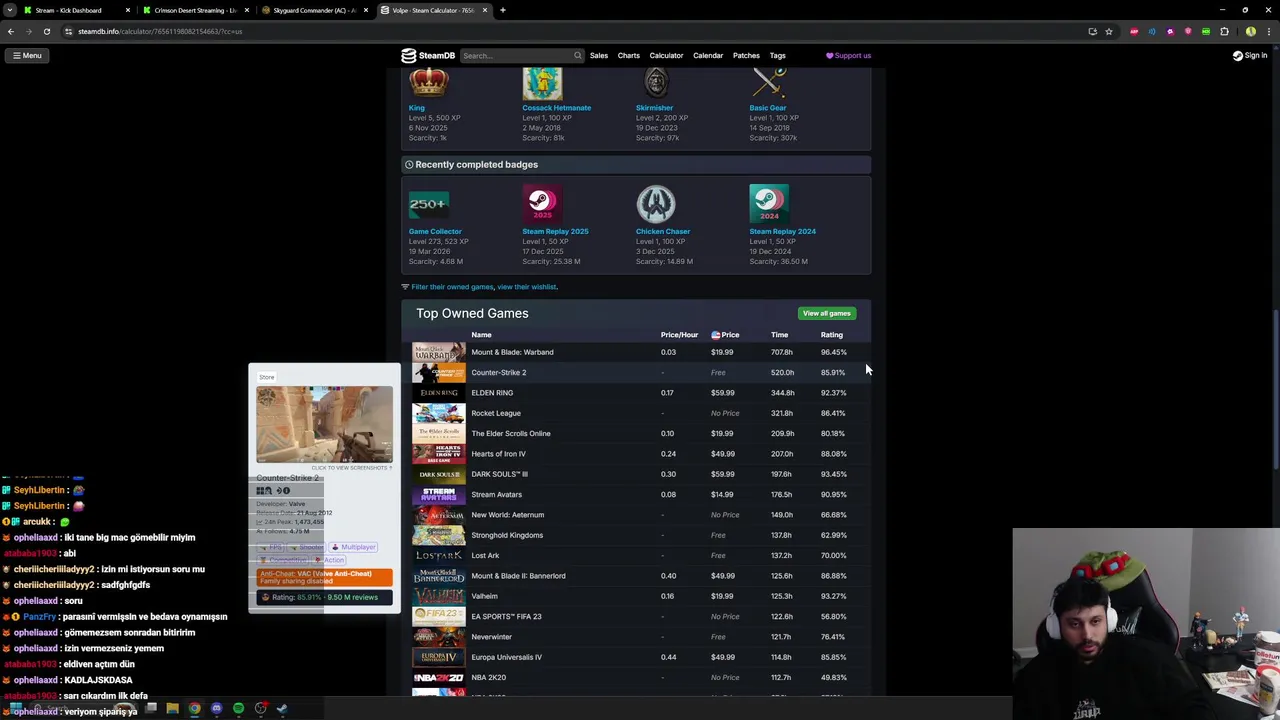The height and width of the screenshot is (720, 1280).
Task: Open File Explorer from the taskbar
Action: [172, 708]
